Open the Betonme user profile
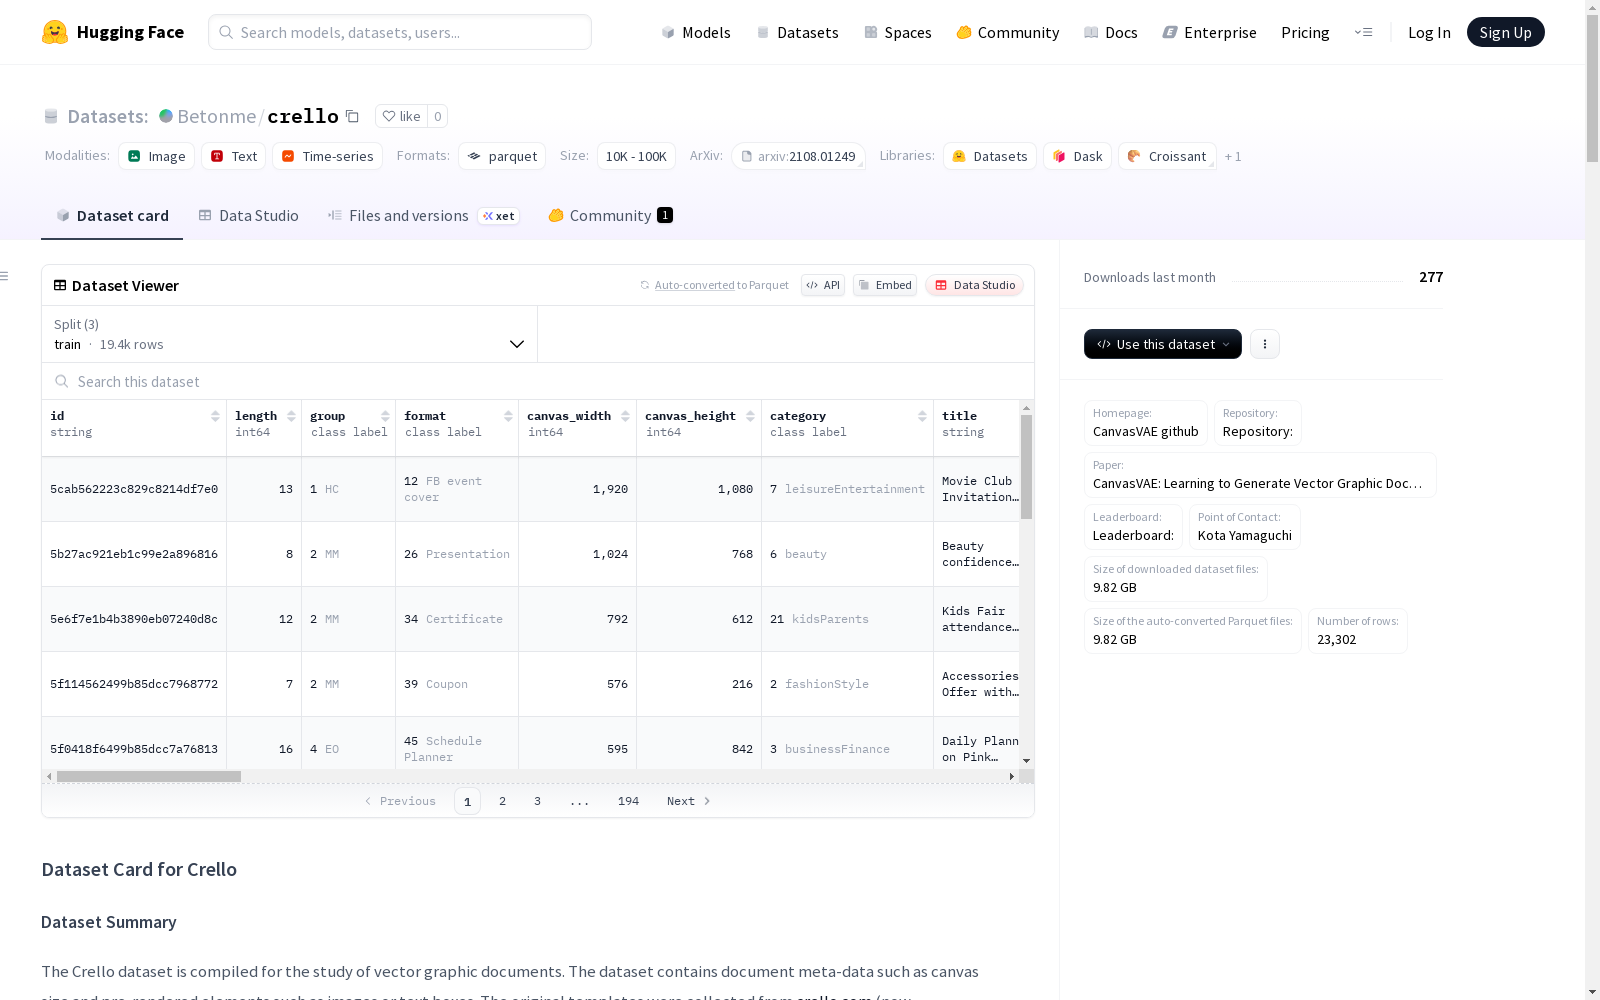This screenshot has width=1600, height=1000. tap(217, 116)
